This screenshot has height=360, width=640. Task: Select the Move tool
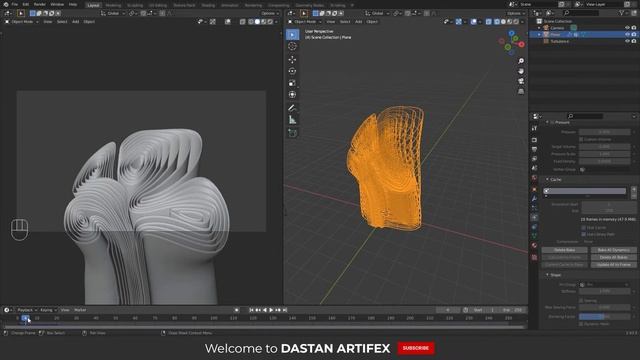(292, 60)
